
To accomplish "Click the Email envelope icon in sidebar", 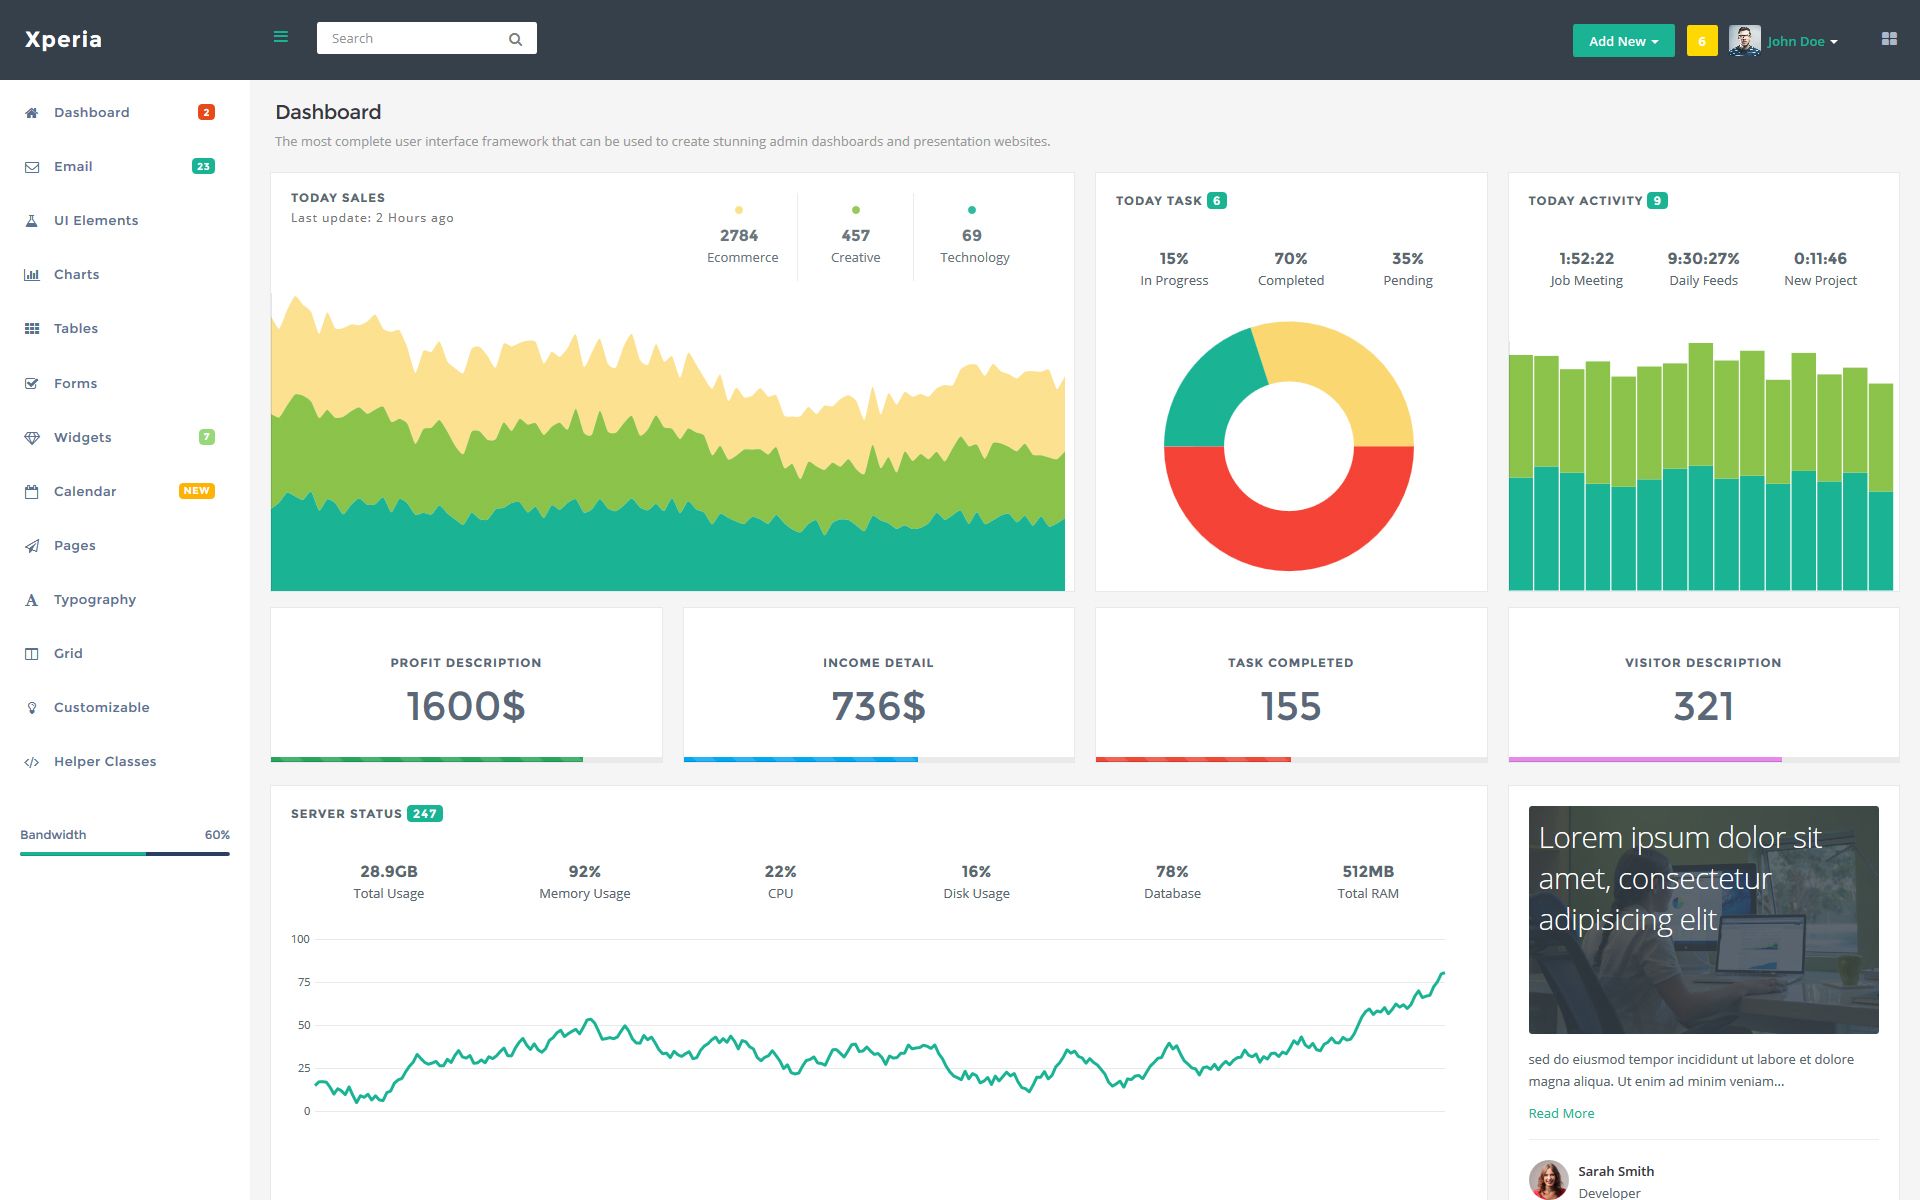I will pos(32,167).
